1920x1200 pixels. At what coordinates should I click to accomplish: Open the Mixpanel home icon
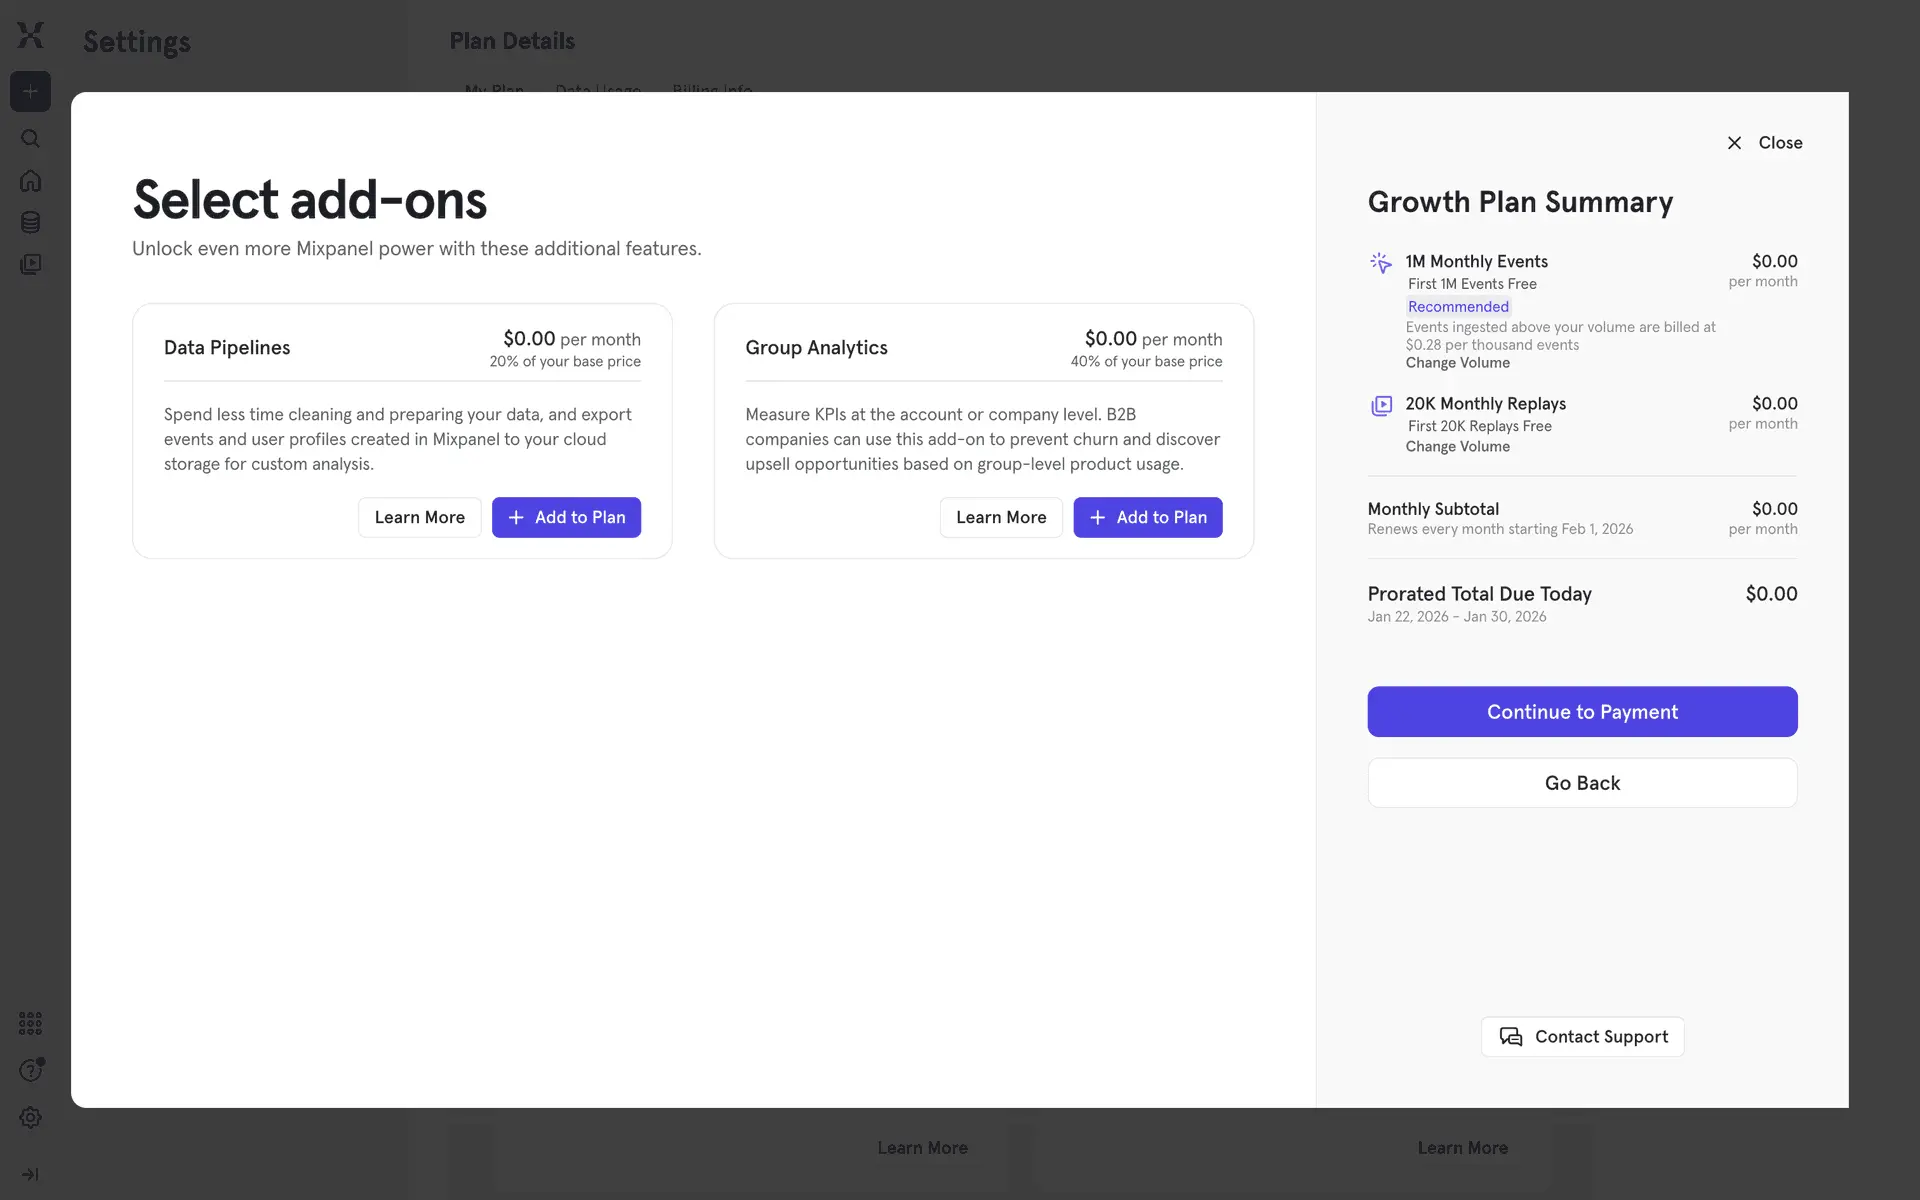(31, 181)
